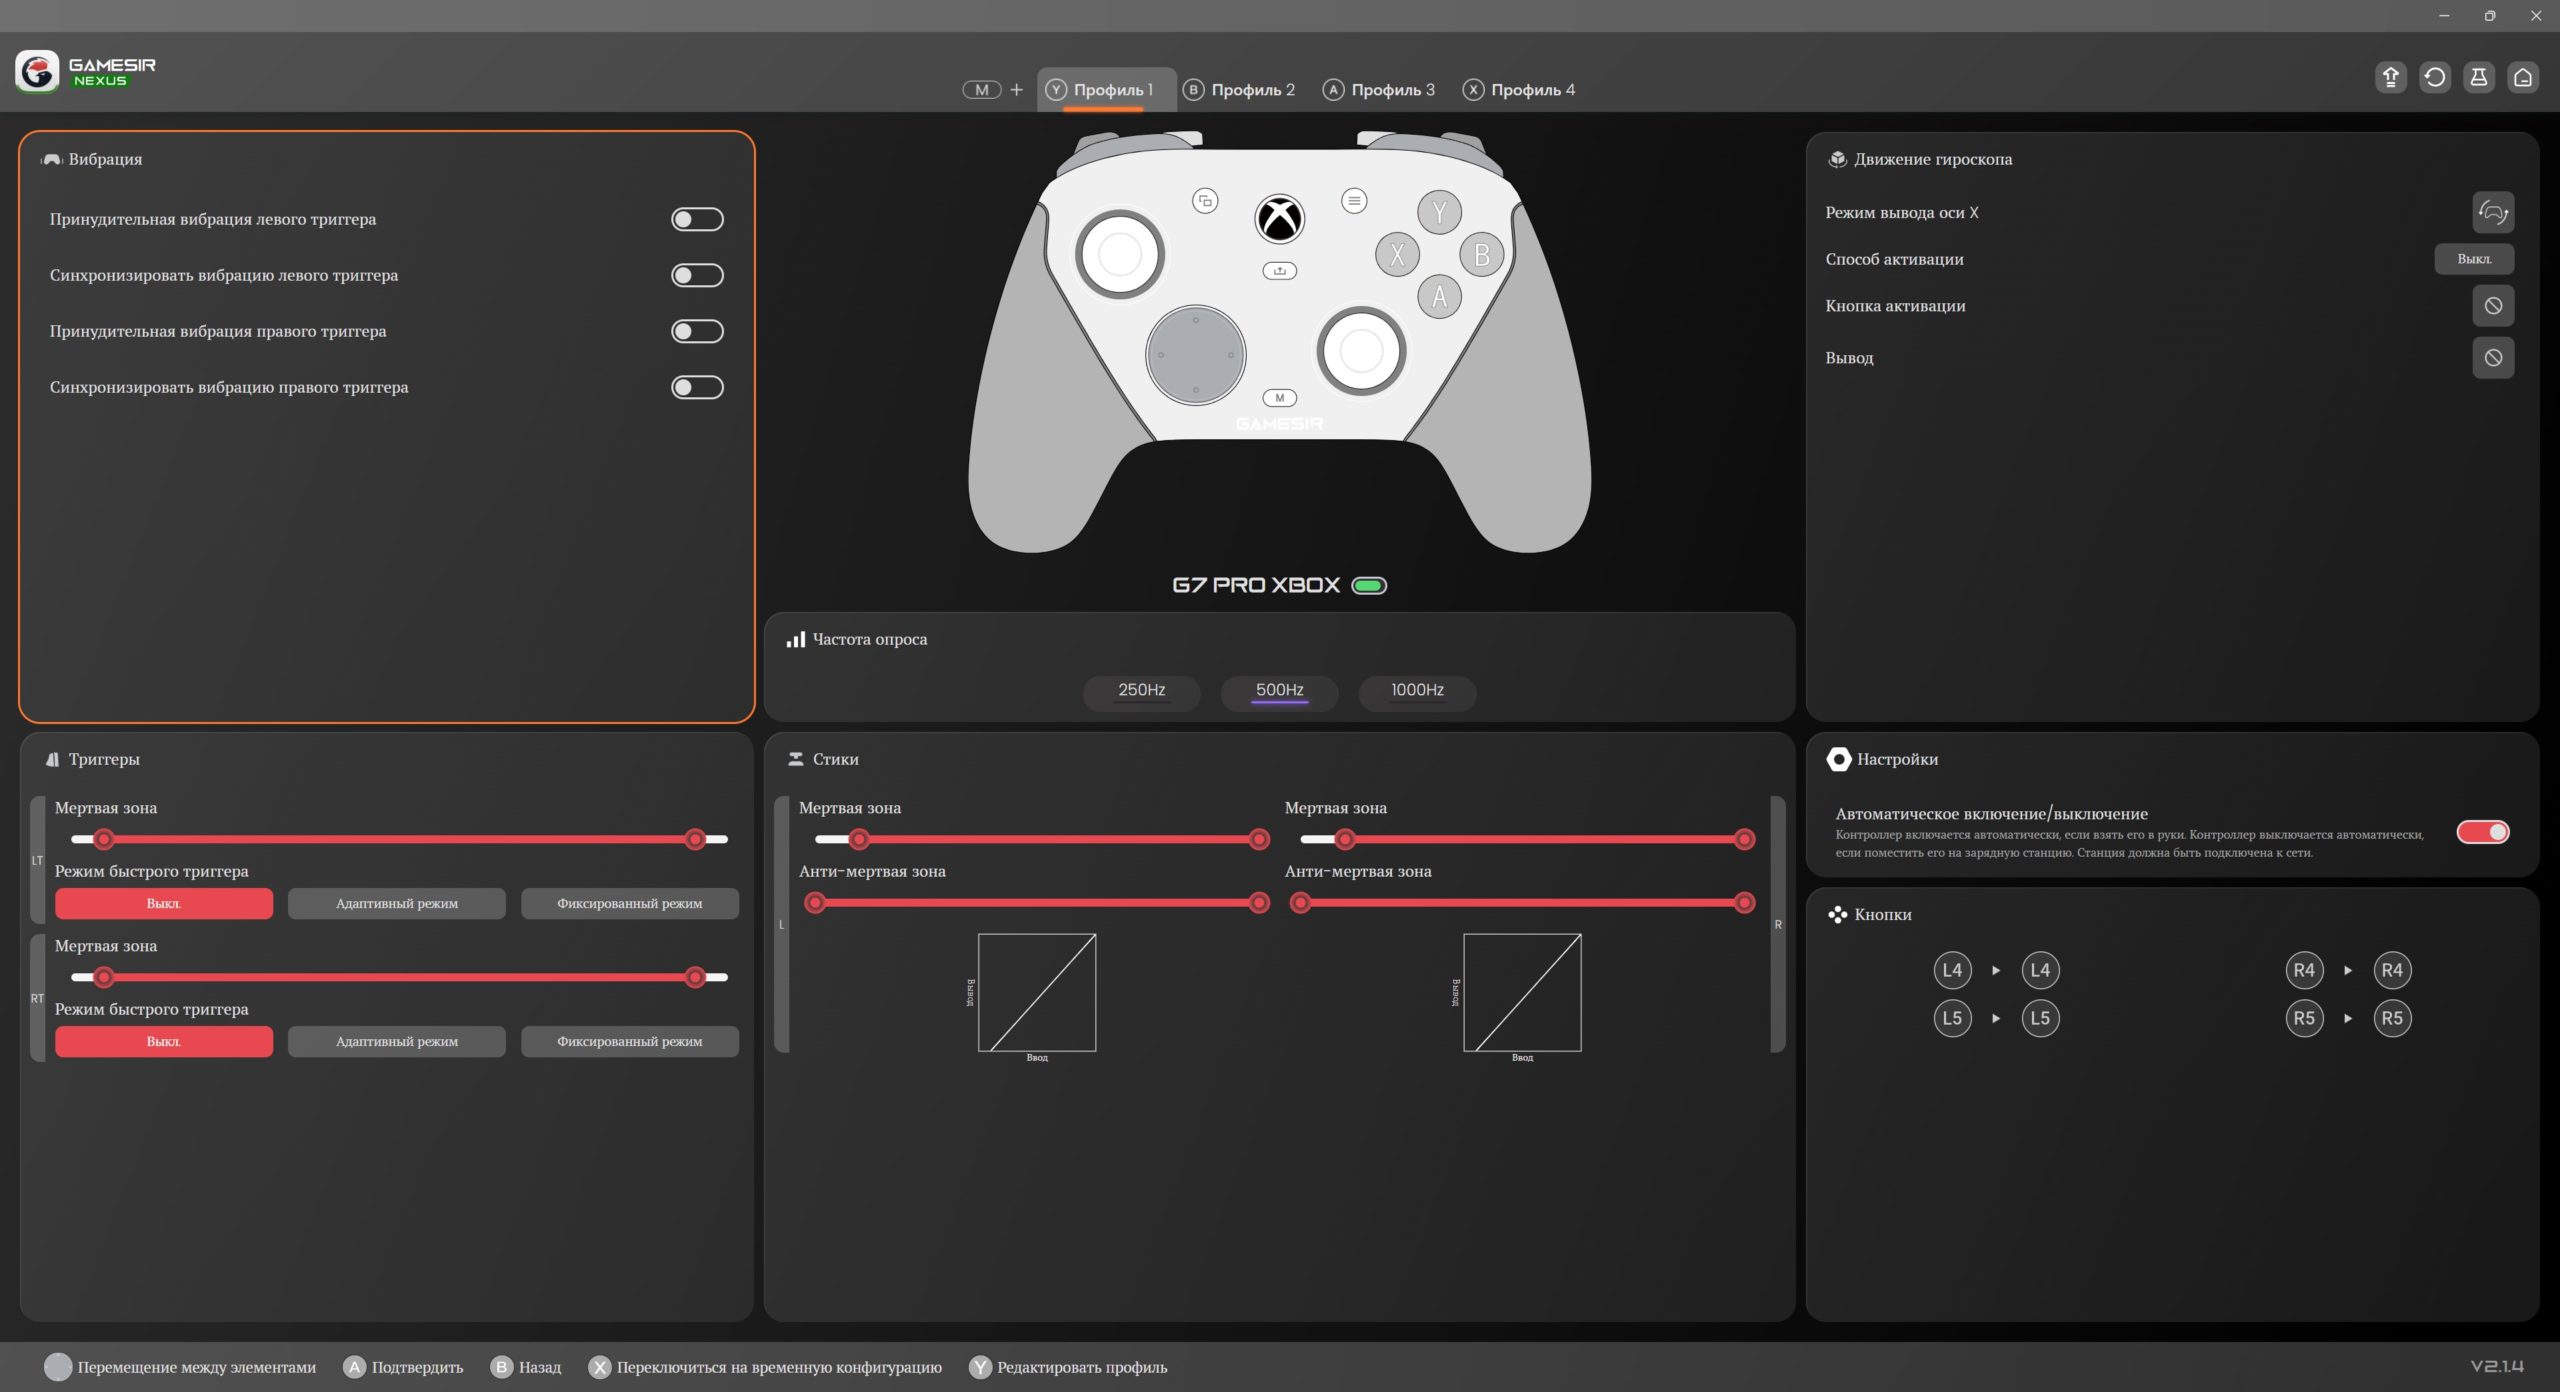Toggle forced vibration of the left trigger
2560x1392 pixels.
click(697, 219)
